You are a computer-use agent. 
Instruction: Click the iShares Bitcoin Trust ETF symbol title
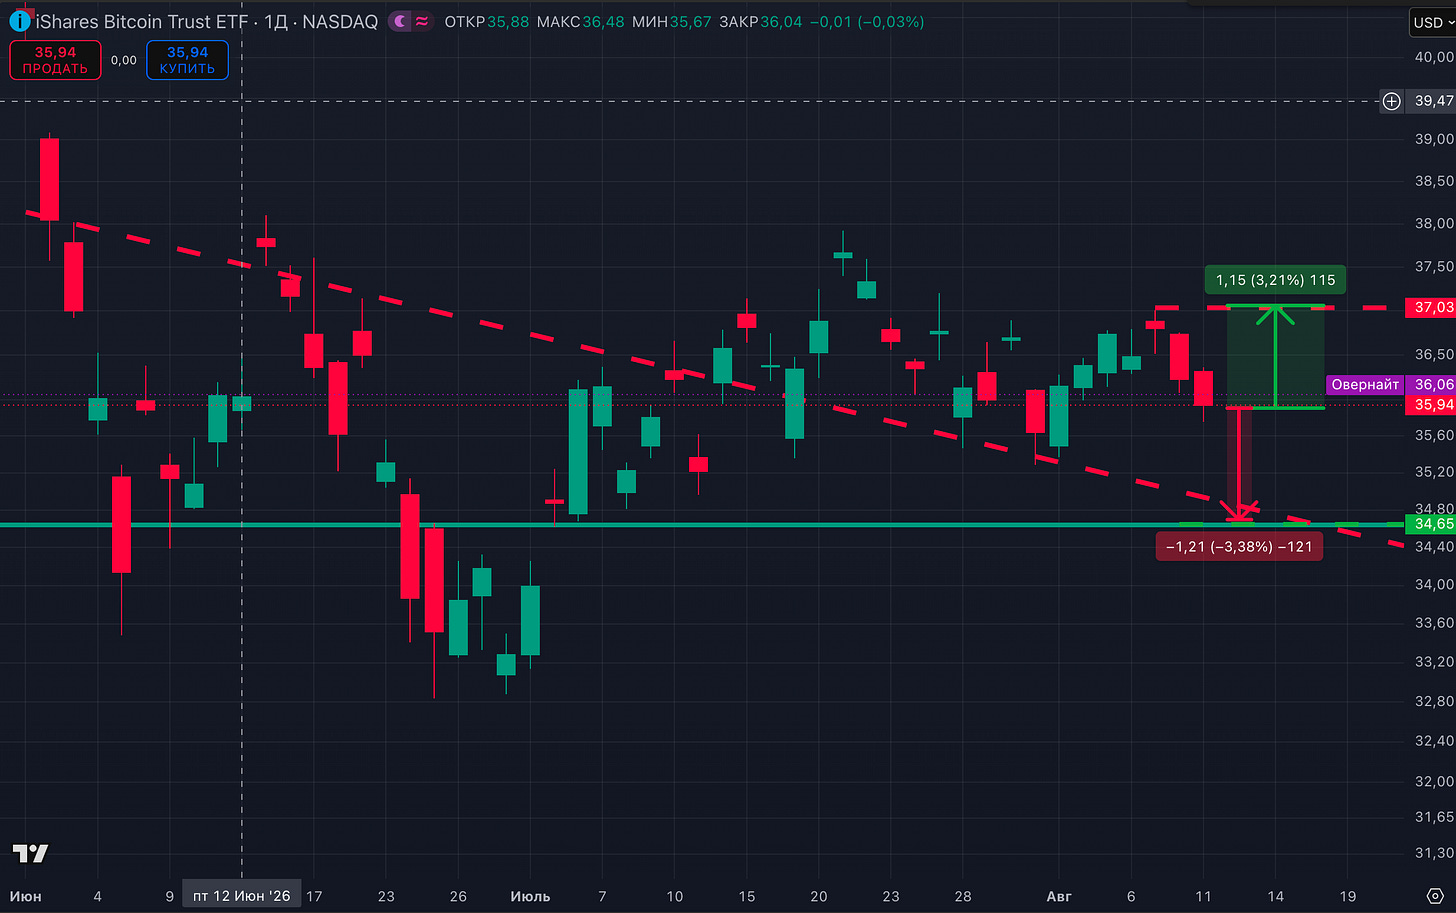[x=142, y=21]
